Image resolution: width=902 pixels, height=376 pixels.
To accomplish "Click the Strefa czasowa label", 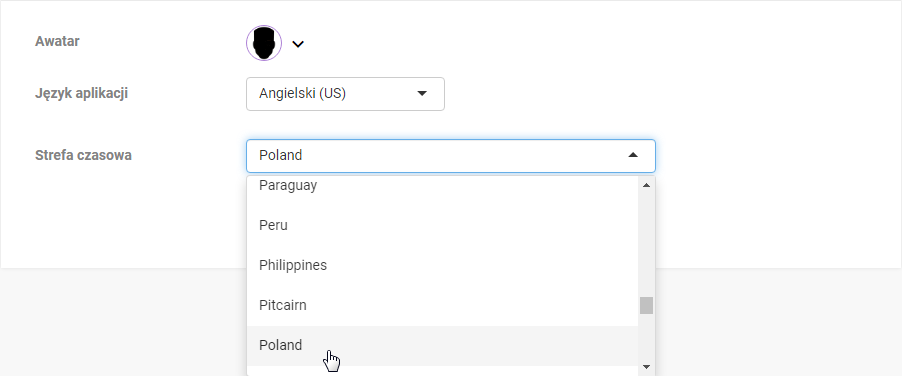I will [83, 155].
